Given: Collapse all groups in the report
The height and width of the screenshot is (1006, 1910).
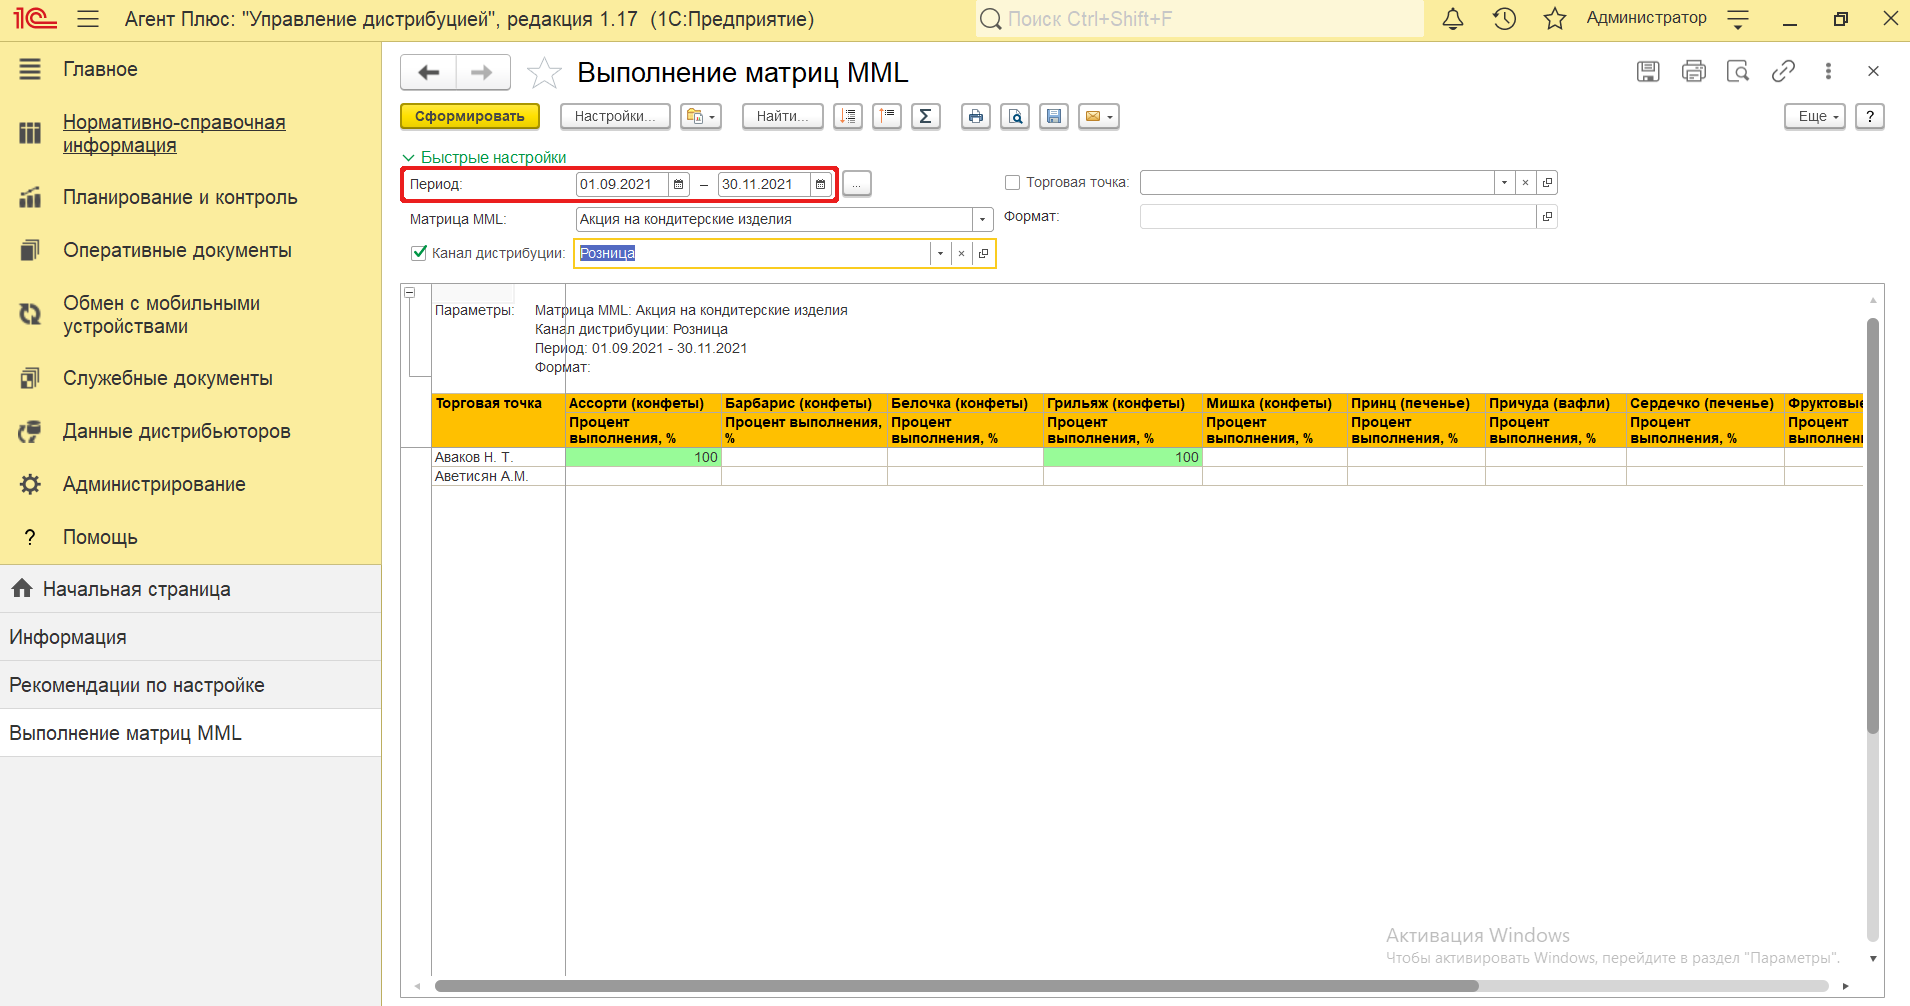Looking at the screenshot, I should 887,116.
